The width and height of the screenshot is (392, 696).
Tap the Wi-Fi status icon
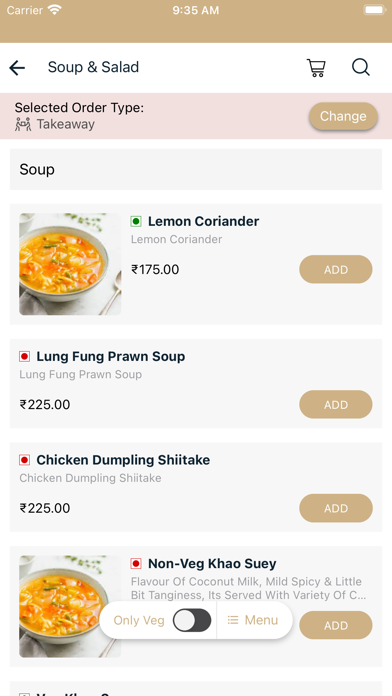(x=55, y=10)
